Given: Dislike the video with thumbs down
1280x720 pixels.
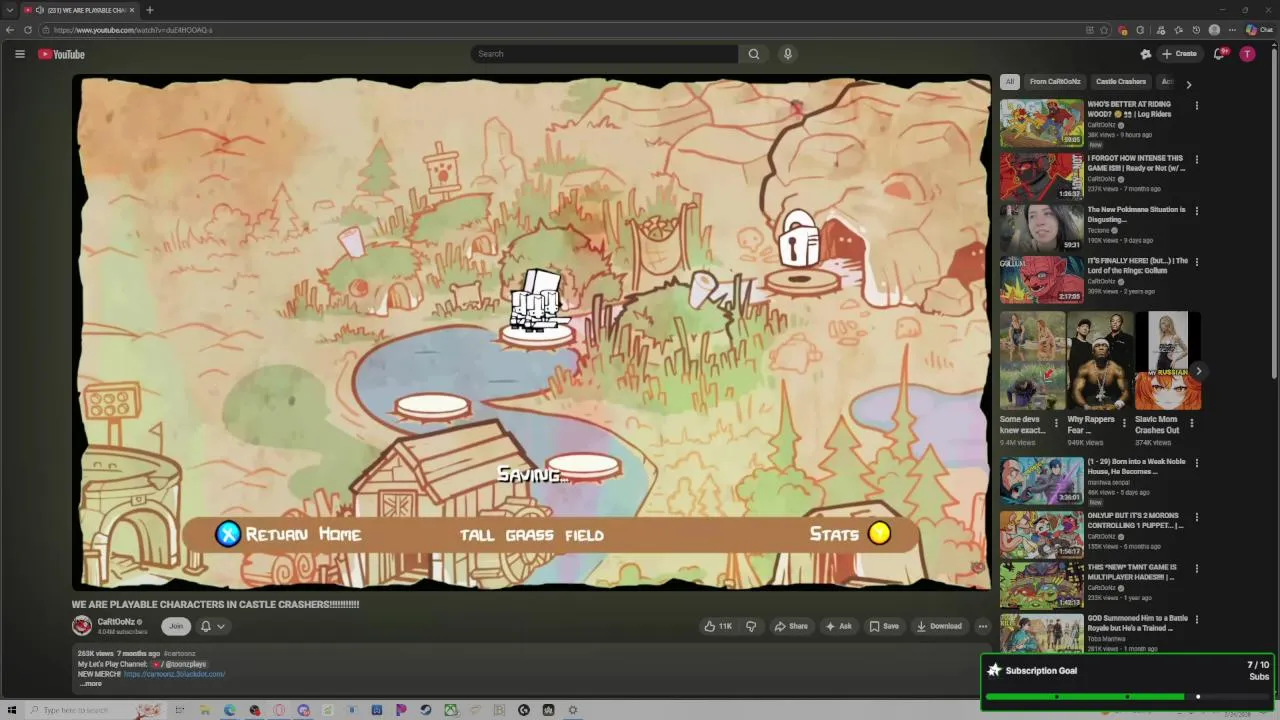Looking at the screenshot, I should click(x=751, y=626).
